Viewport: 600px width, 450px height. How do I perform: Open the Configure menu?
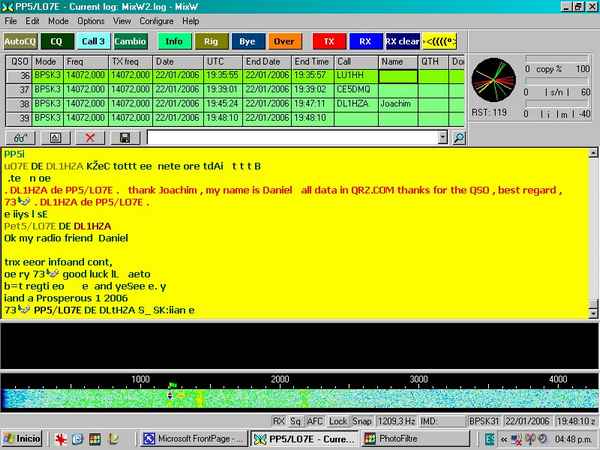(x=157, y=21)
